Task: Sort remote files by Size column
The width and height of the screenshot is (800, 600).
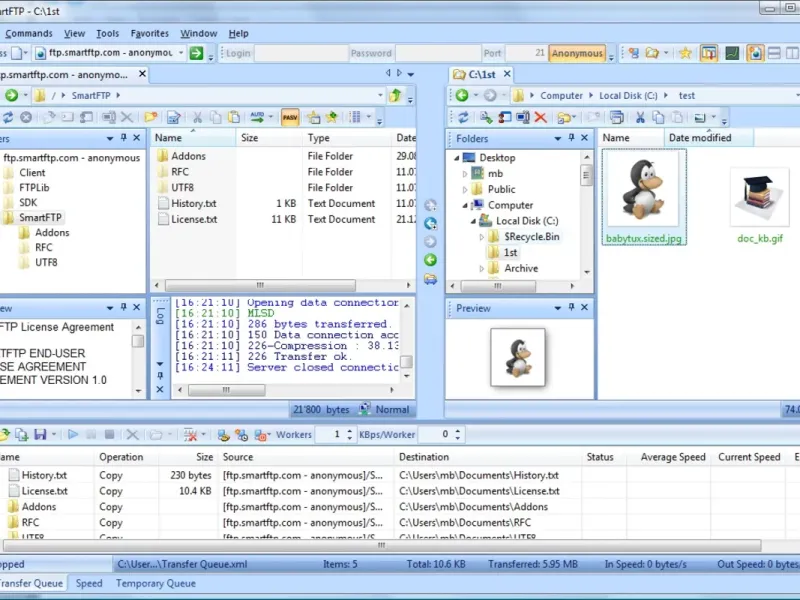Action: tap(269, 138)
